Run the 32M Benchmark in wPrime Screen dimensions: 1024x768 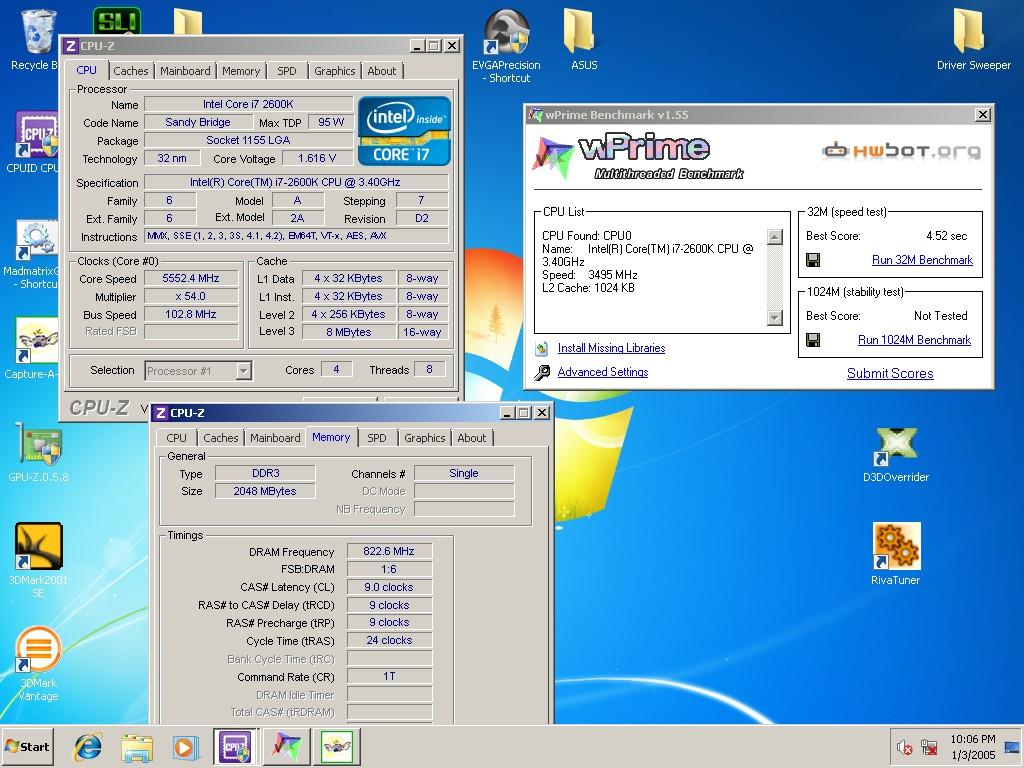pos(922,260)
